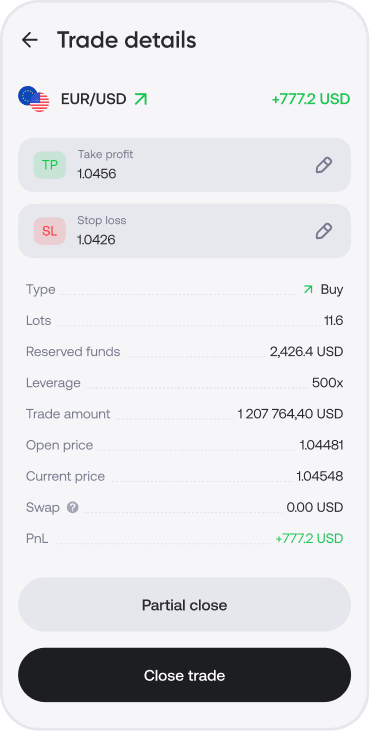Edit Take profit with pencil icon
This screenshot has width=370, height=731.
[x=324, y=165]
